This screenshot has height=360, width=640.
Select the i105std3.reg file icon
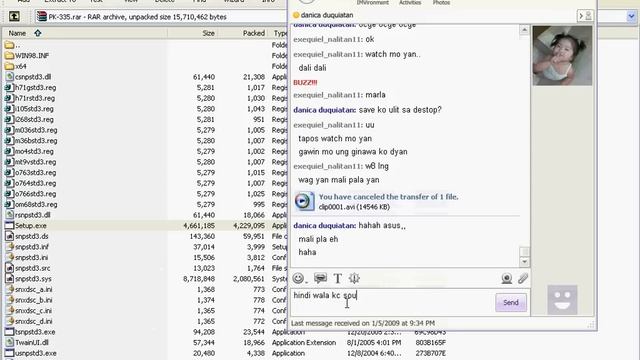click(x=9, y=109)
